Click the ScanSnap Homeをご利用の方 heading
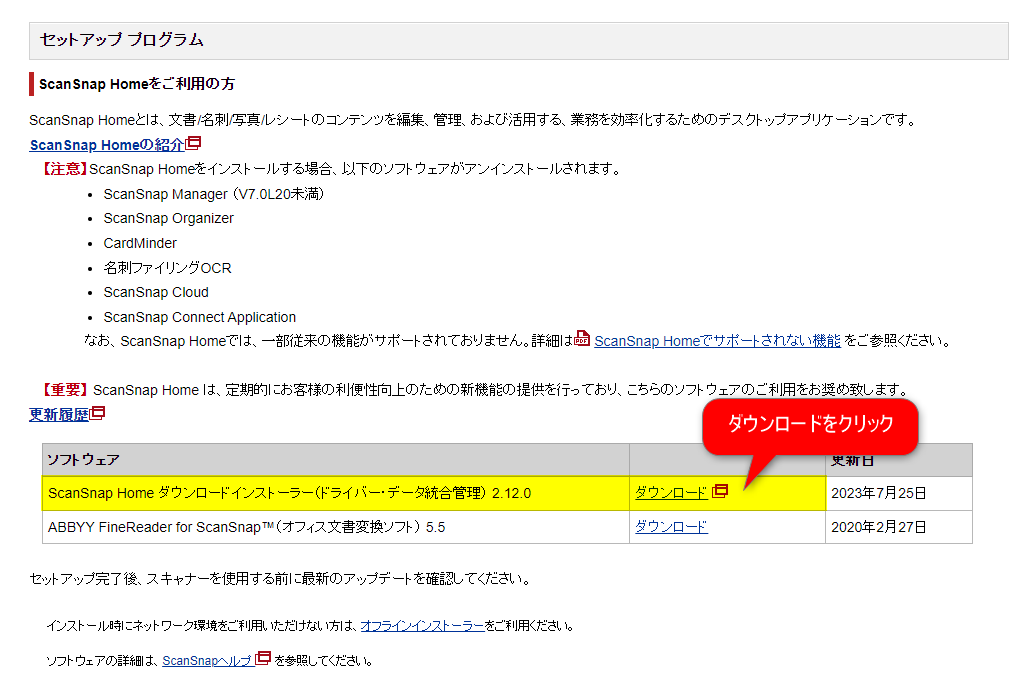 [x=137, y=83]
